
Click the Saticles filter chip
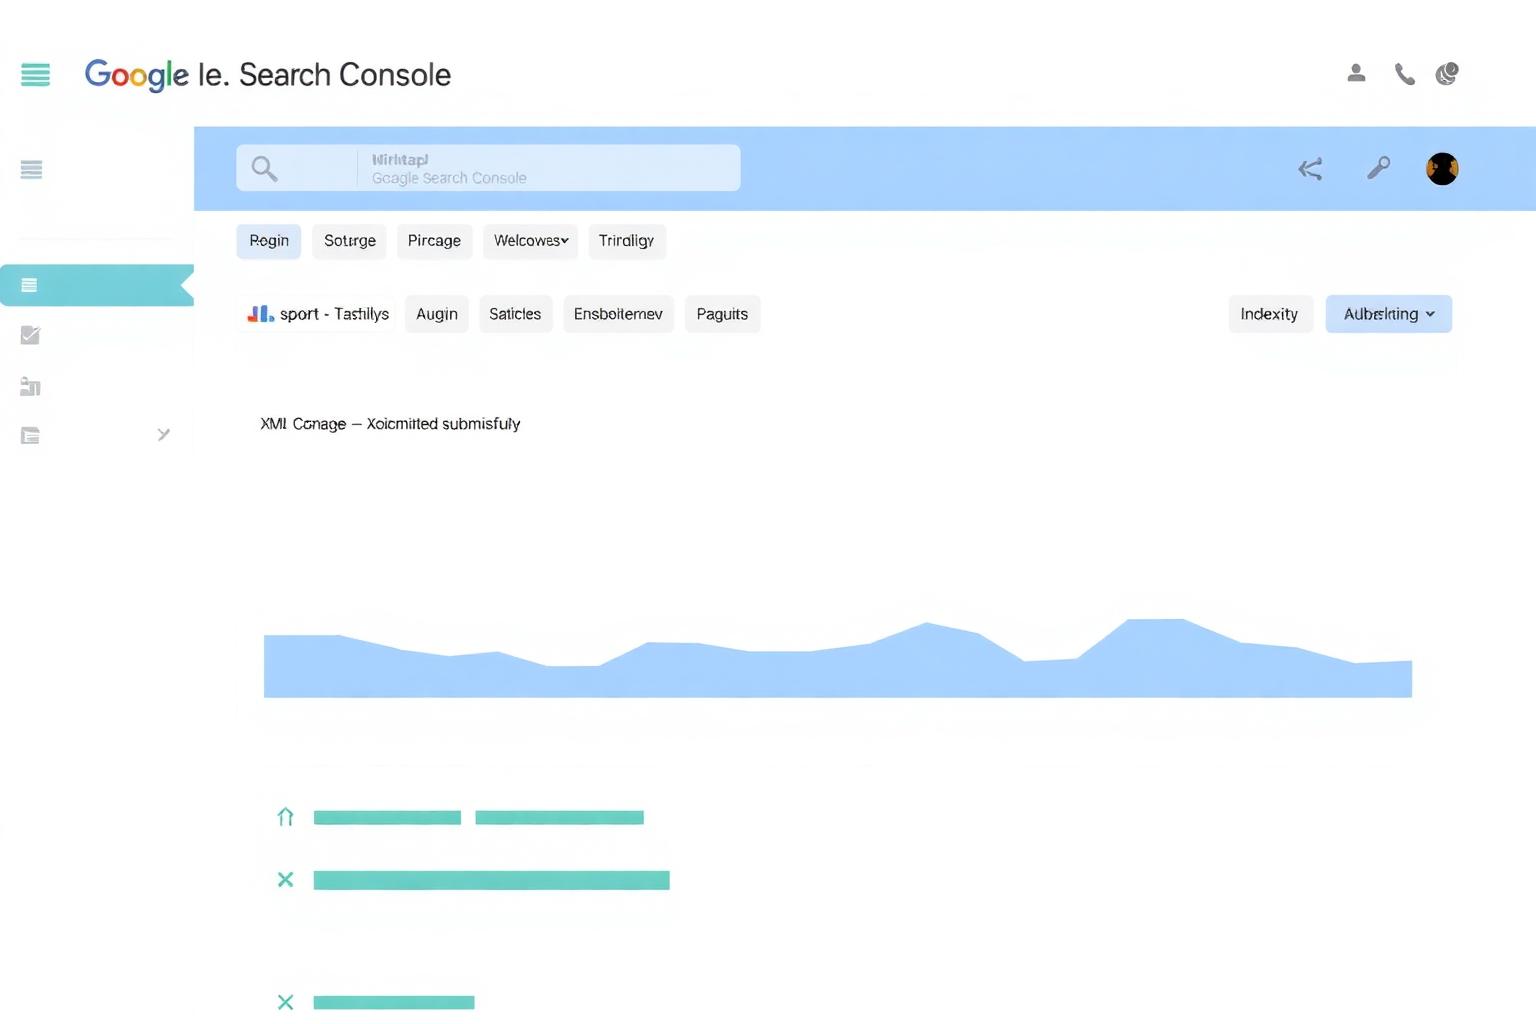[x=515, y=314]
